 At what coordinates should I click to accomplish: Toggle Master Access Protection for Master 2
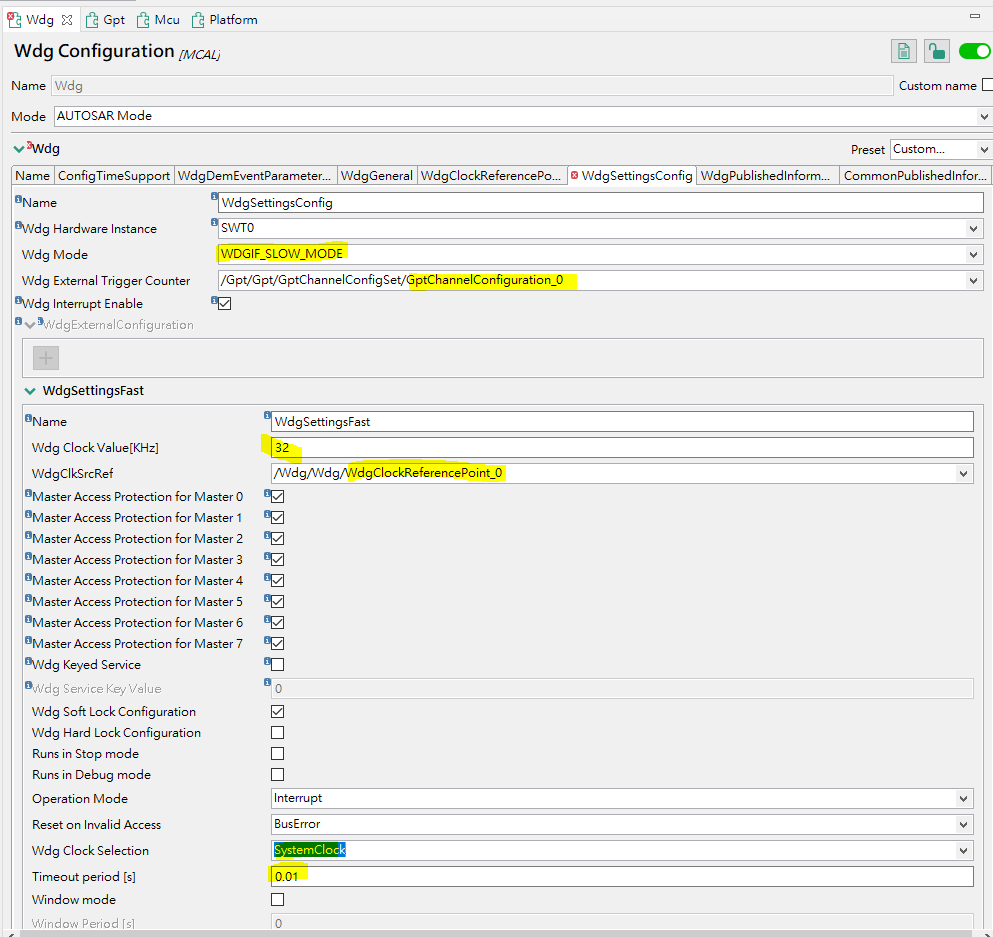point(277,538)
